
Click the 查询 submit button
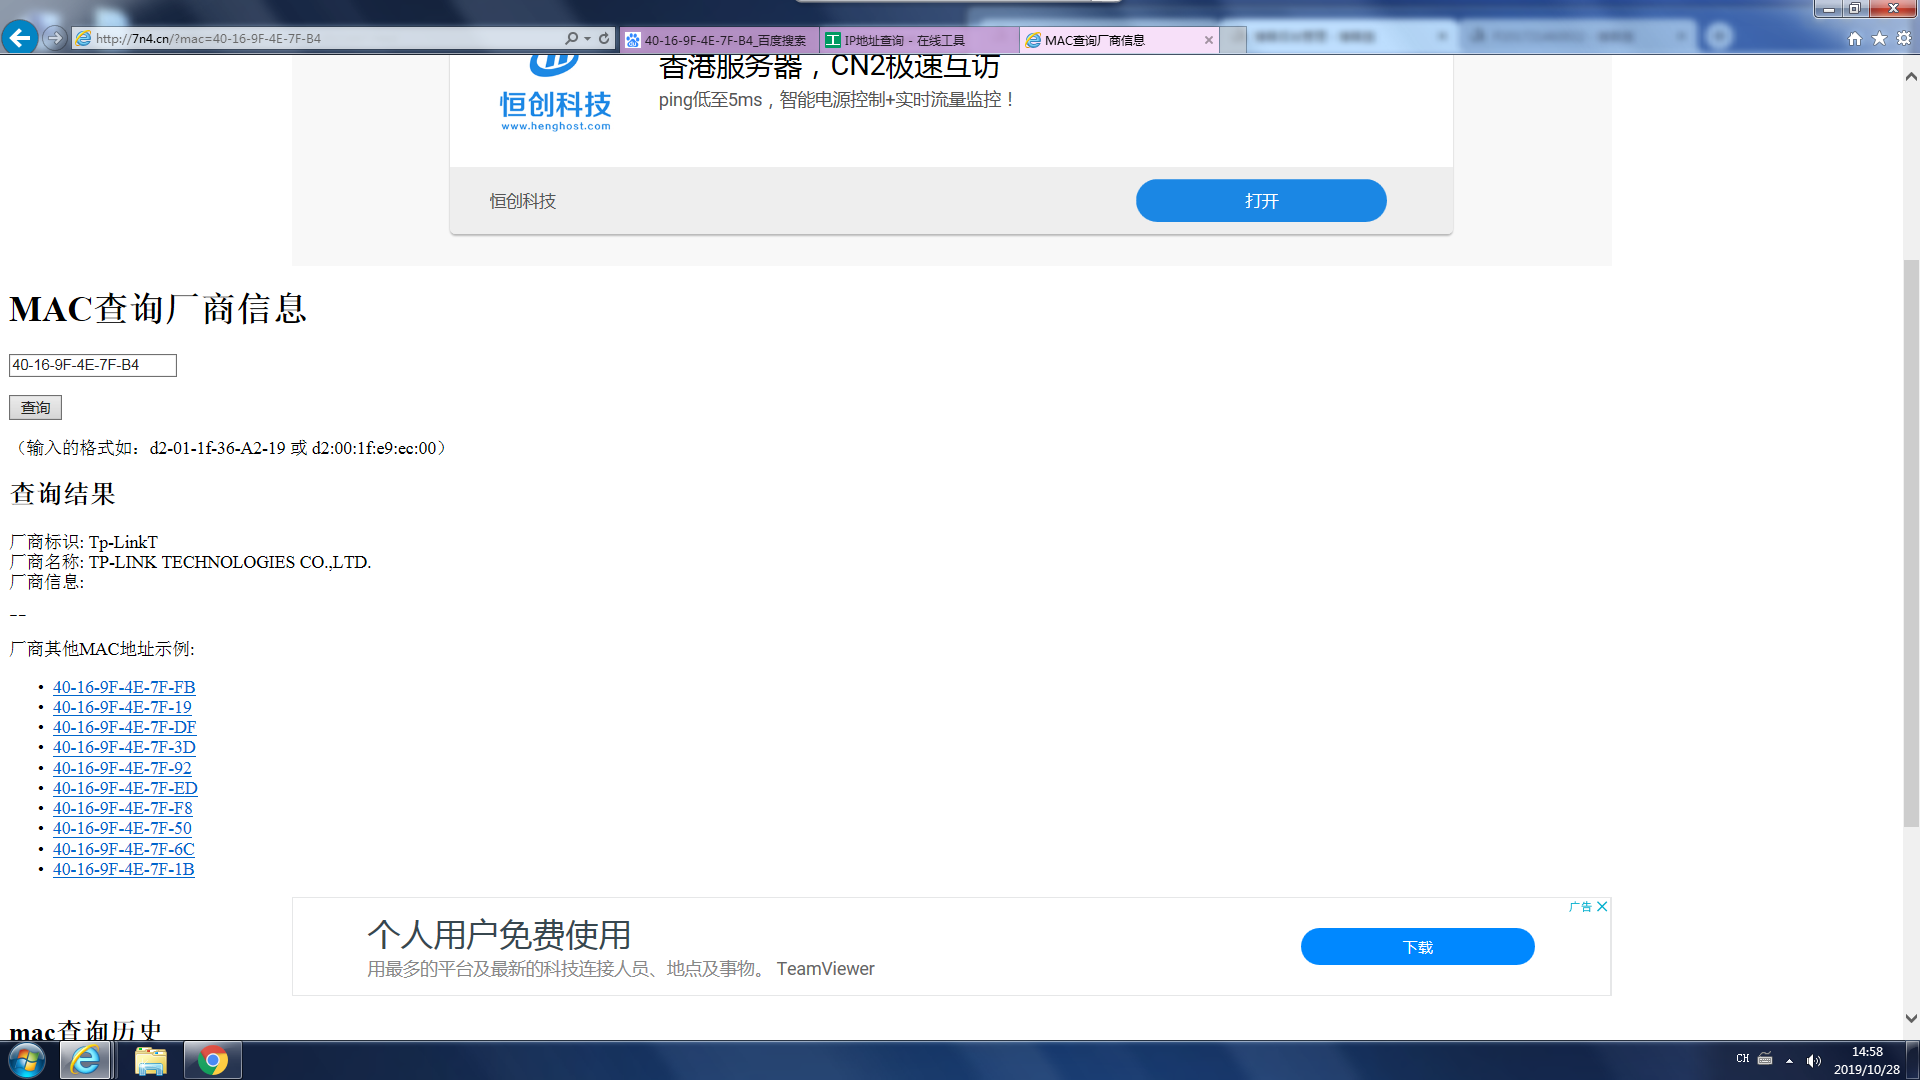tap(35, 407)
